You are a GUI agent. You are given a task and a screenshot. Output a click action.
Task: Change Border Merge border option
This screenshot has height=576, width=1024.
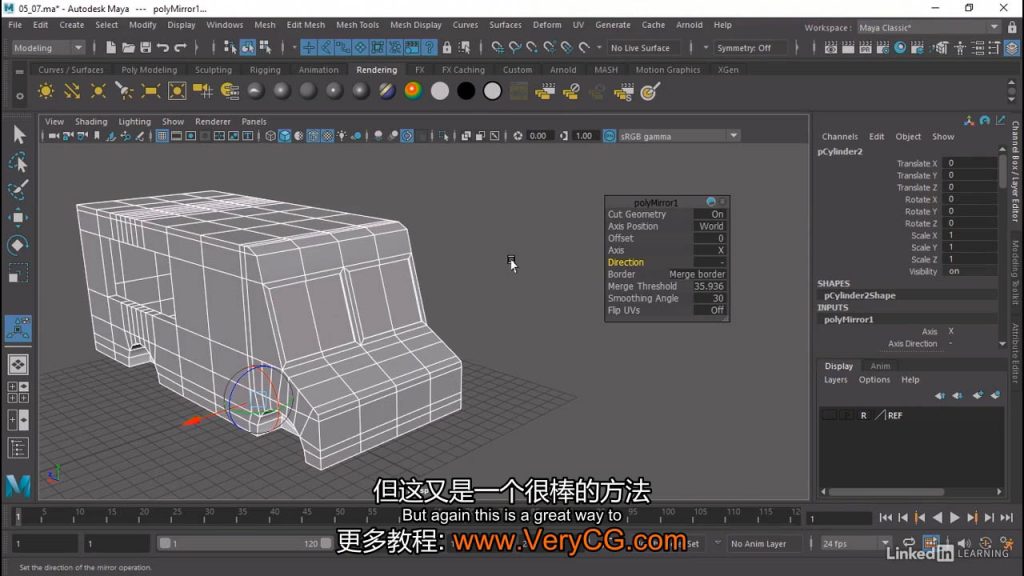(696, 274)
